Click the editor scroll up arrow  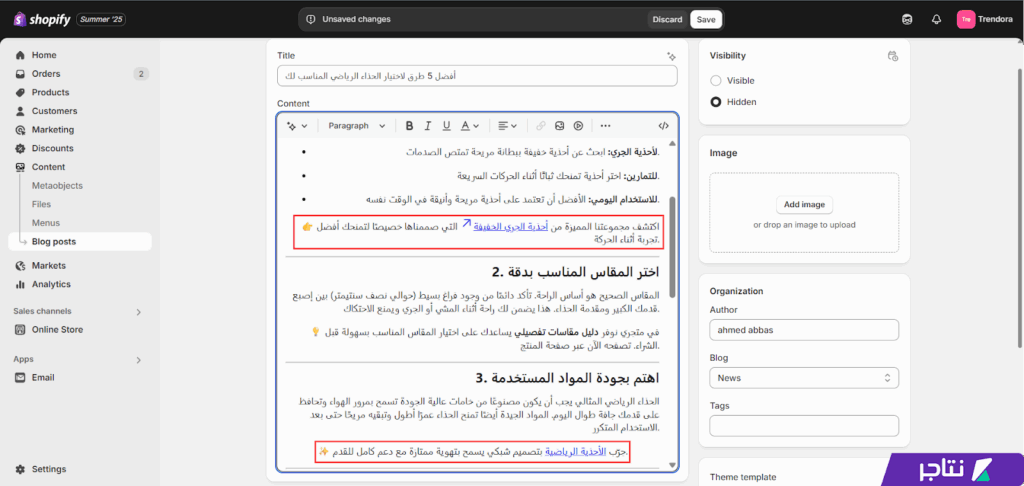673,143
